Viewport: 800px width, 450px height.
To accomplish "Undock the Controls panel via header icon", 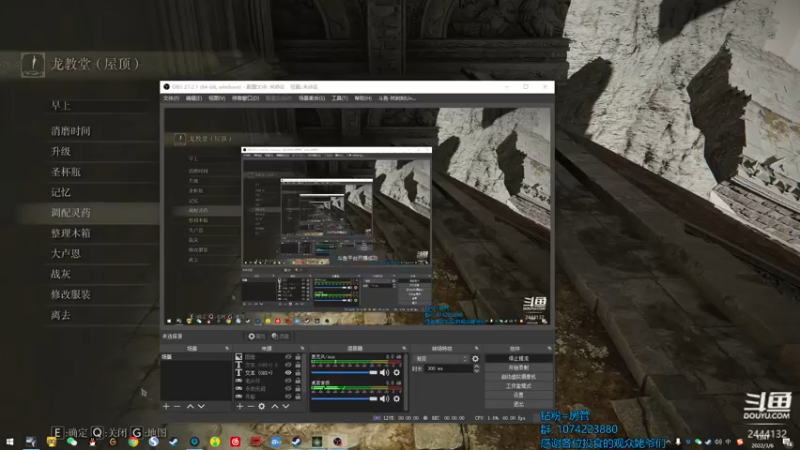I will [549, 348].
